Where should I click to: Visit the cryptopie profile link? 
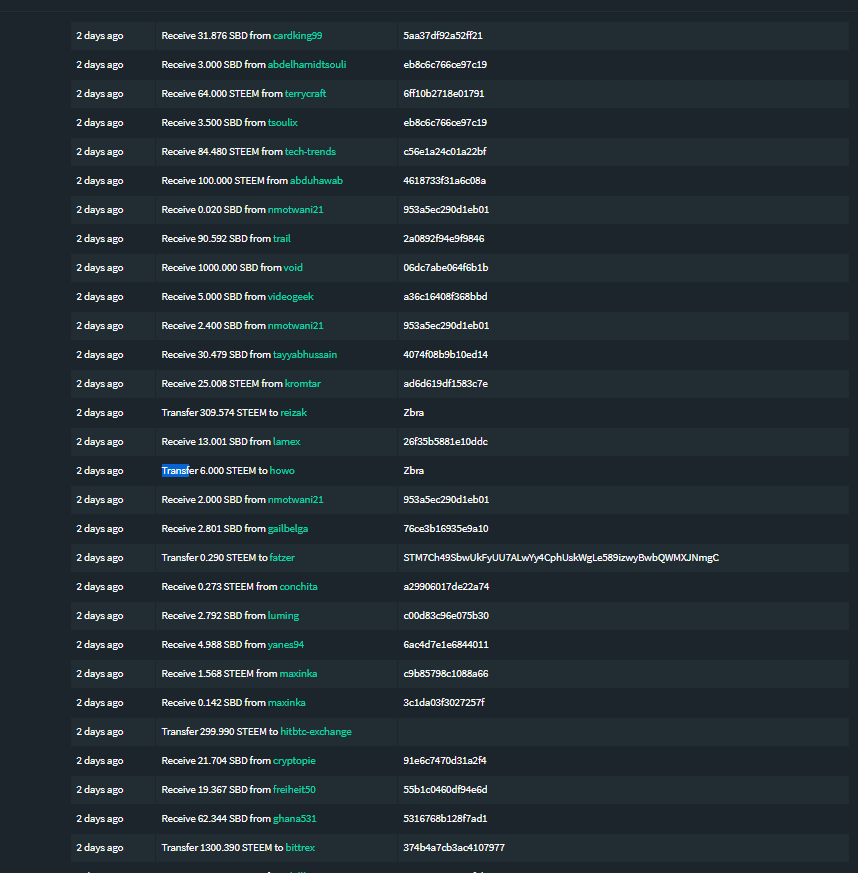295,760
